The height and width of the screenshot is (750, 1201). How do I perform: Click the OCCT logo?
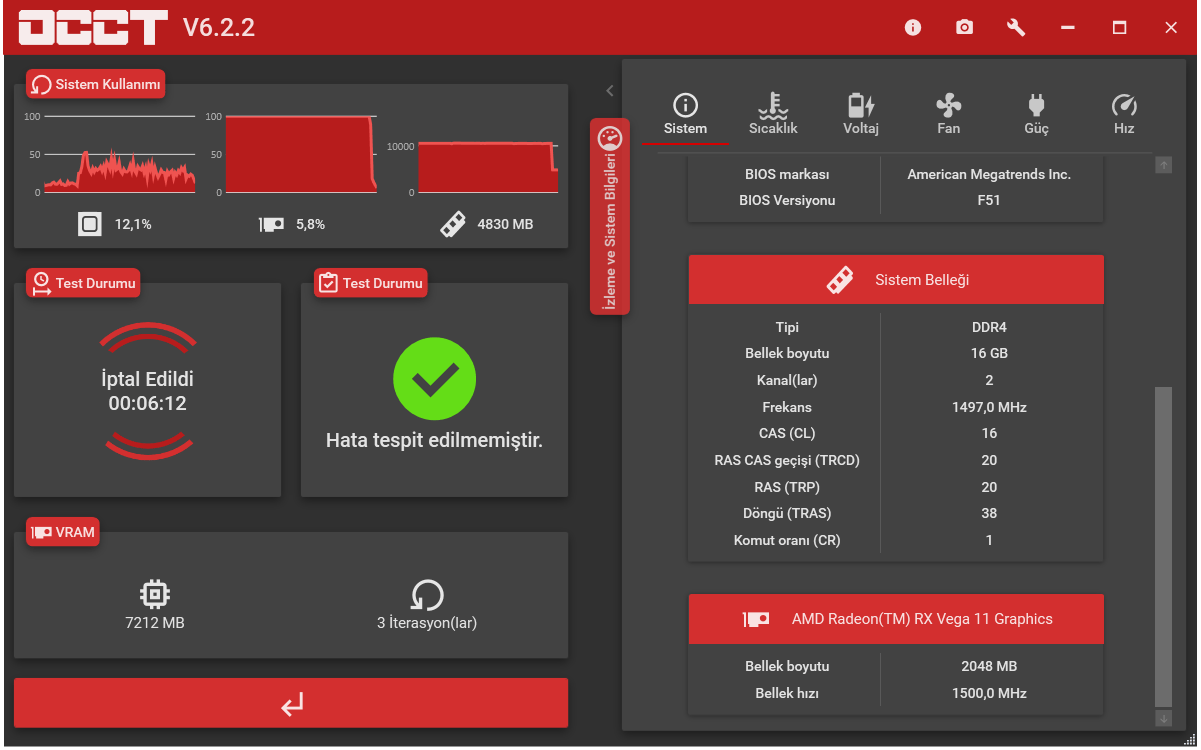93,28
